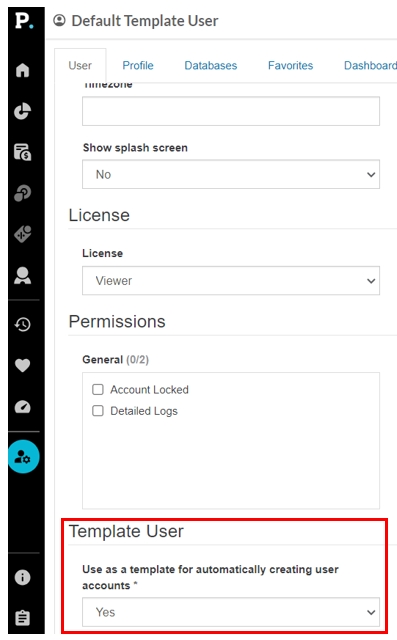The width and height of the screenshot is (397, 640).
Task: Open the dashboard gauge icon
Action: pyautogui.click(x=22, y=407)
